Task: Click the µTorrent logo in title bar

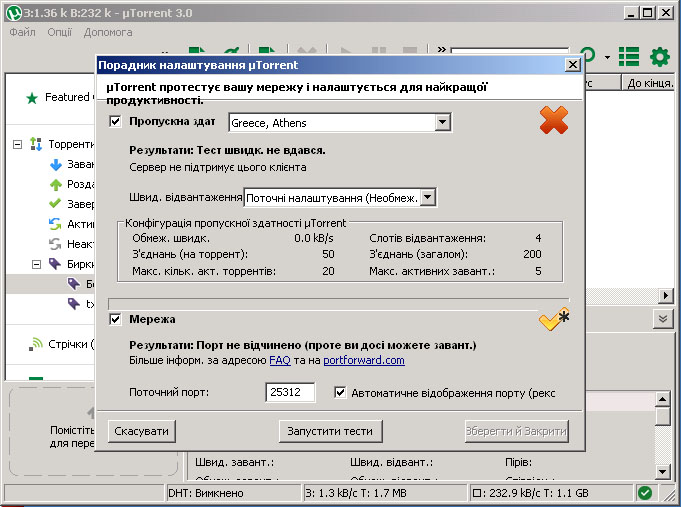Action: [x=14, y=13]
